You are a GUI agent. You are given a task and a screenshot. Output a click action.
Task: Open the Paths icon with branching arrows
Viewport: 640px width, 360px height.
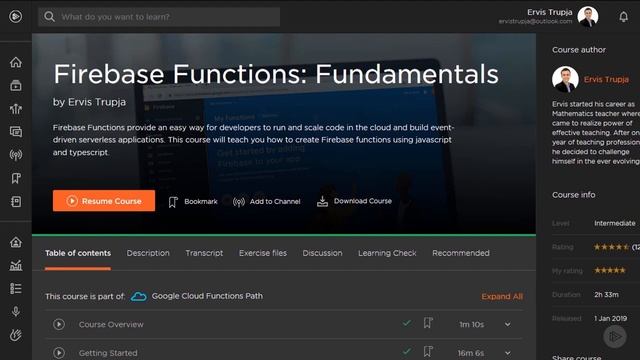(16, 109)
